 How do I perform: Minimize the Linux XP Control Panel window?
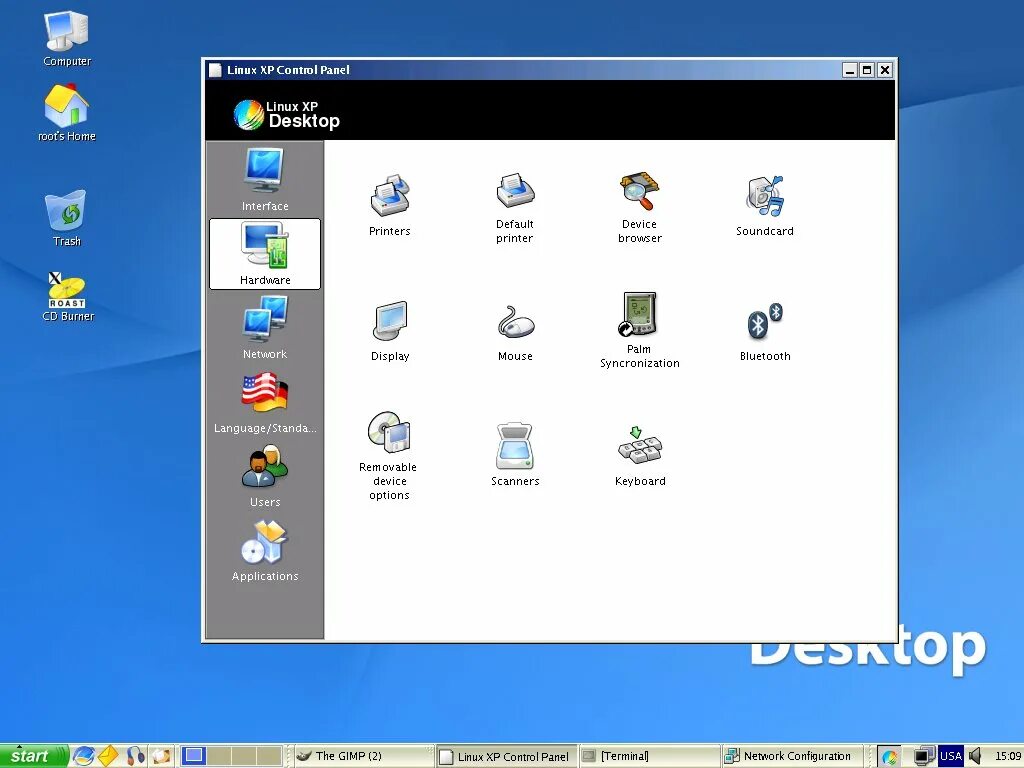click(x=850, y=70)
